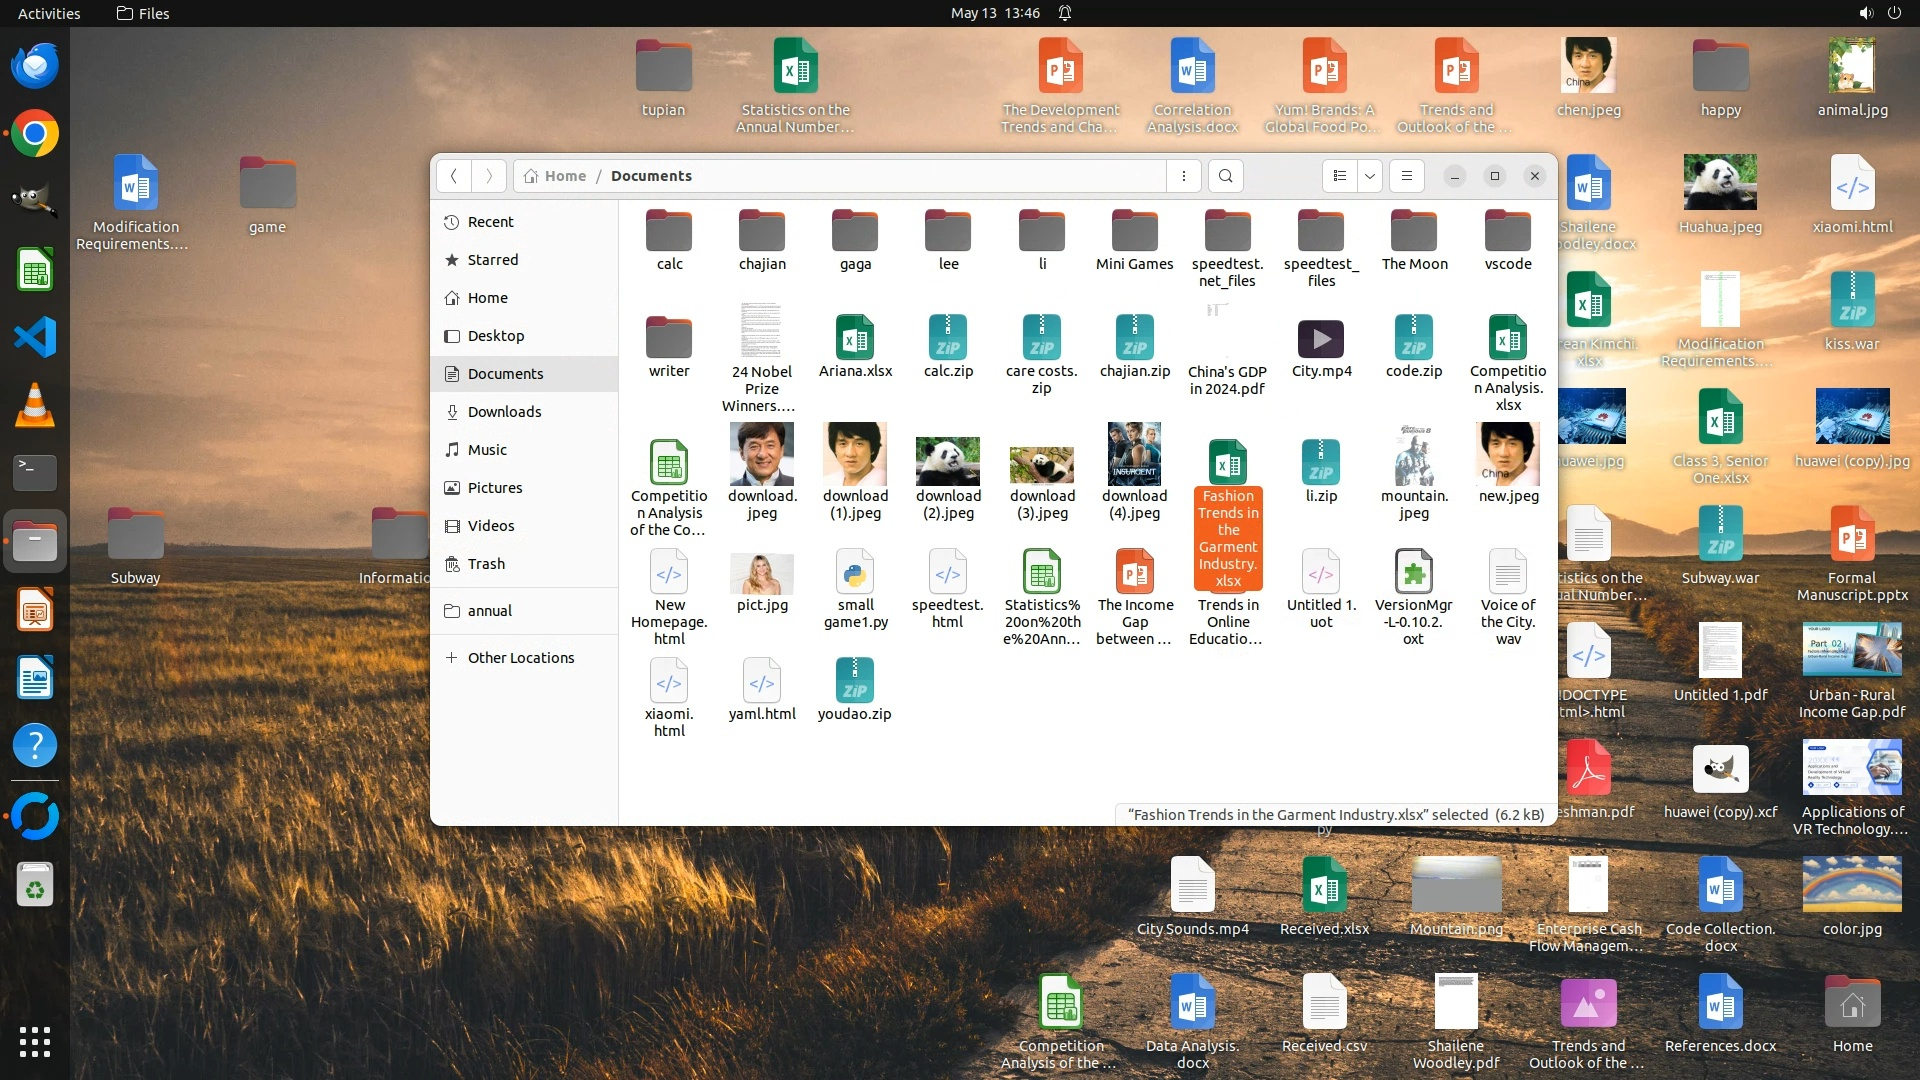
Task: Open view options dropdown arrow
Action: tap(1370, 176)
